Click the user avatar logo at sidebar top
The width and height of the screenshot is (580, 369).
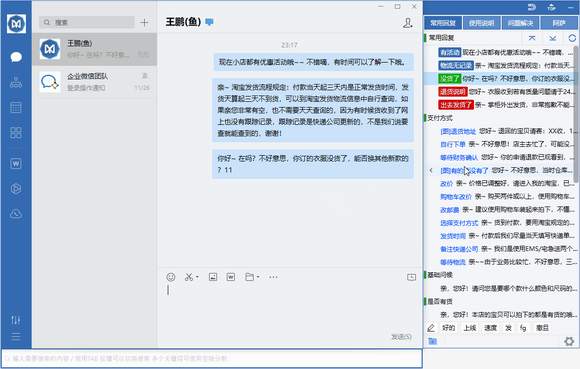(16, 24)
